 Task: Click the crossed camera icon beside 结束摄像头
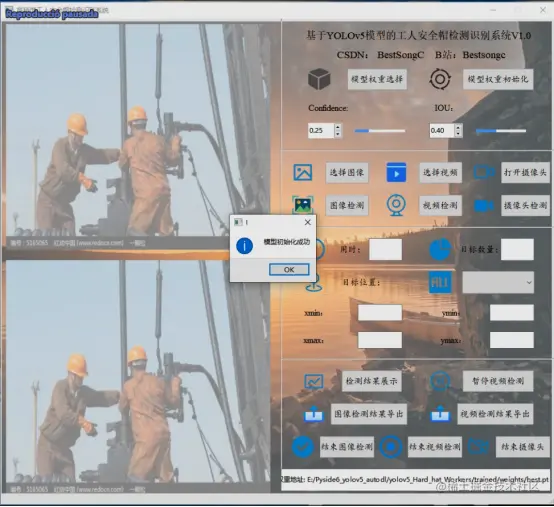[478, 447]
